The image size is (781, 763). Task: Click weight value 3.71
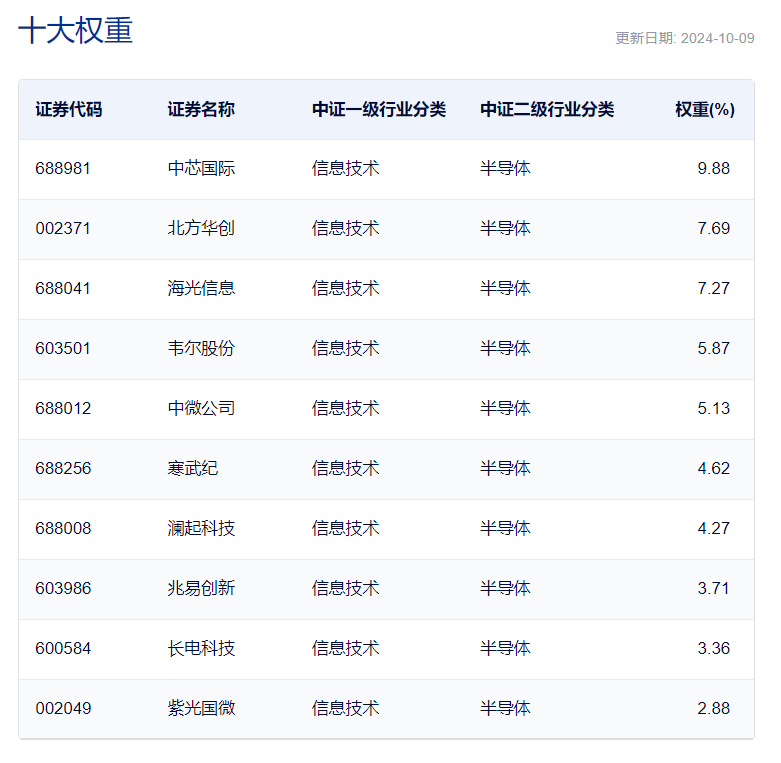[713, 588]
